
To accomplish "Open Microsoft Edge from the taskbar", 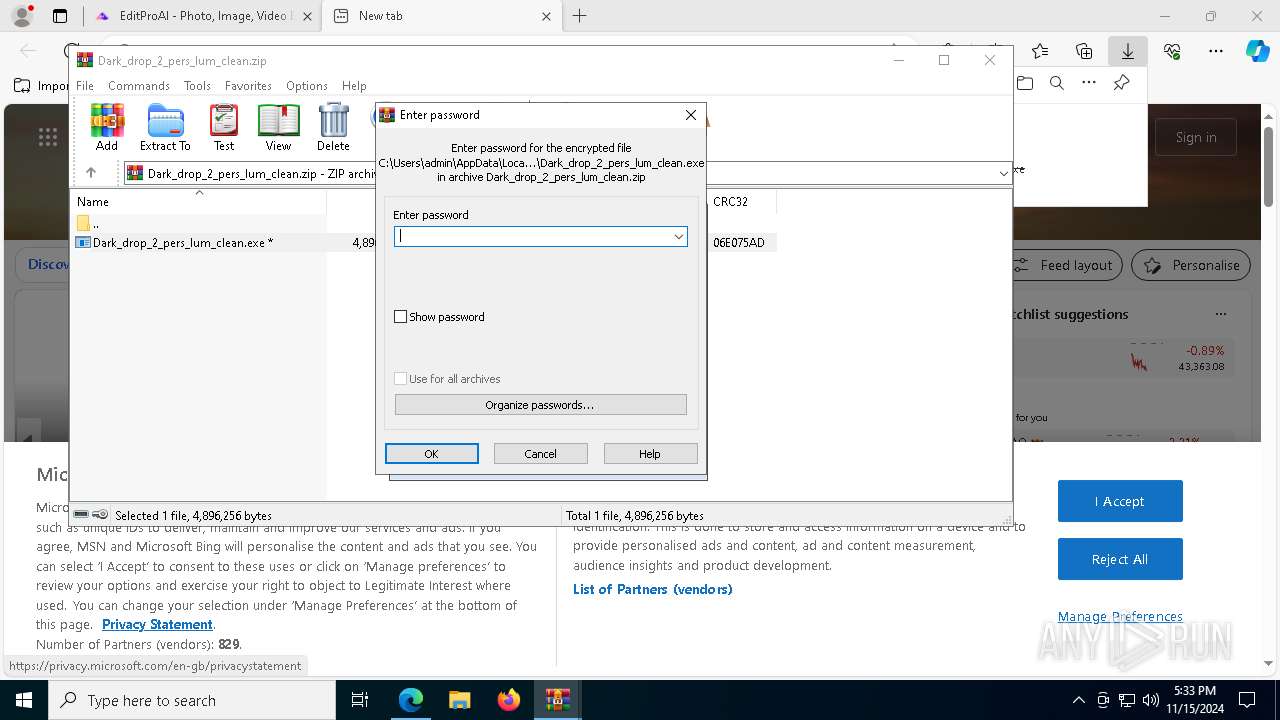I will (411, 700).
